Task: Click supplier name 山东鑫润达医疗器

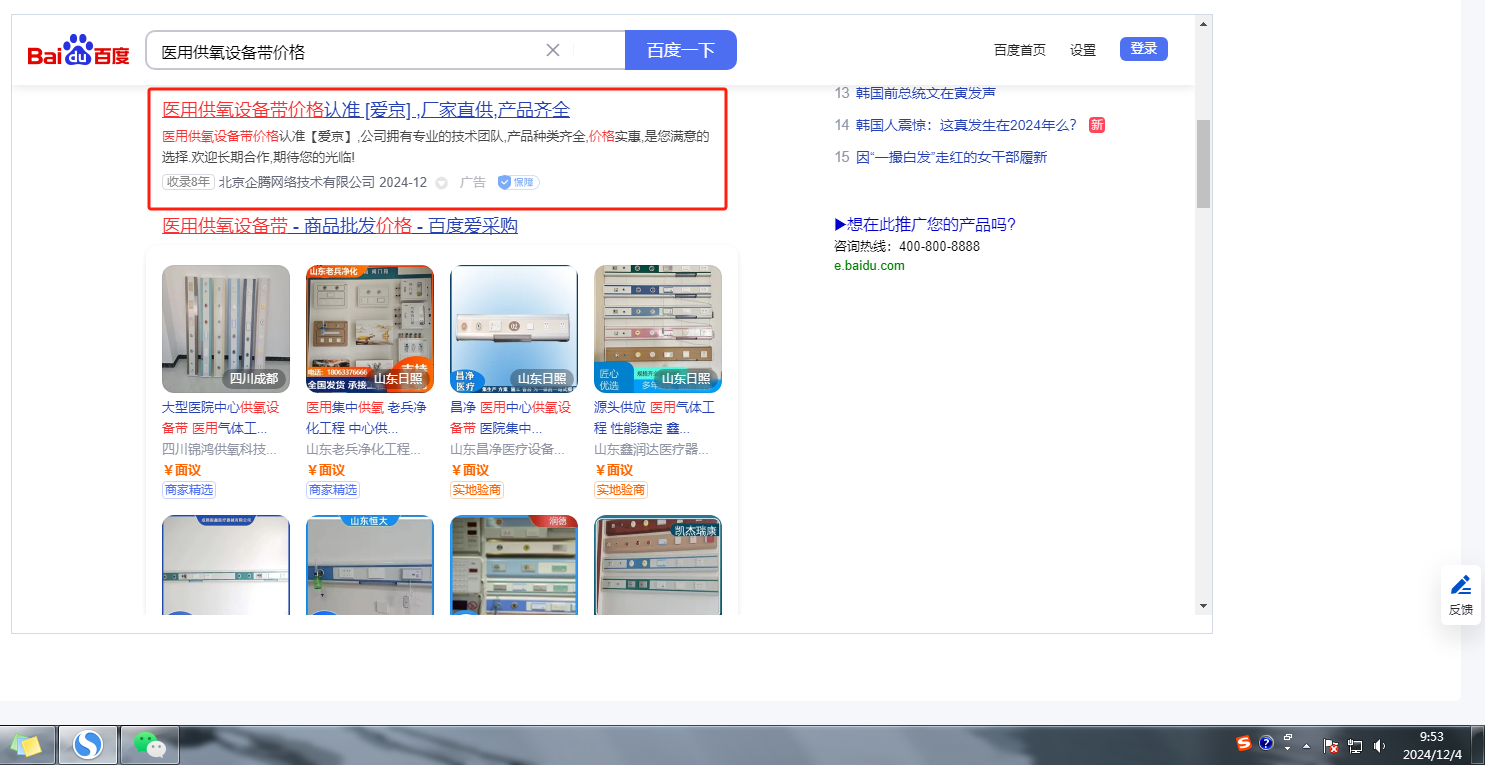Action: click(x=652, y=450)
